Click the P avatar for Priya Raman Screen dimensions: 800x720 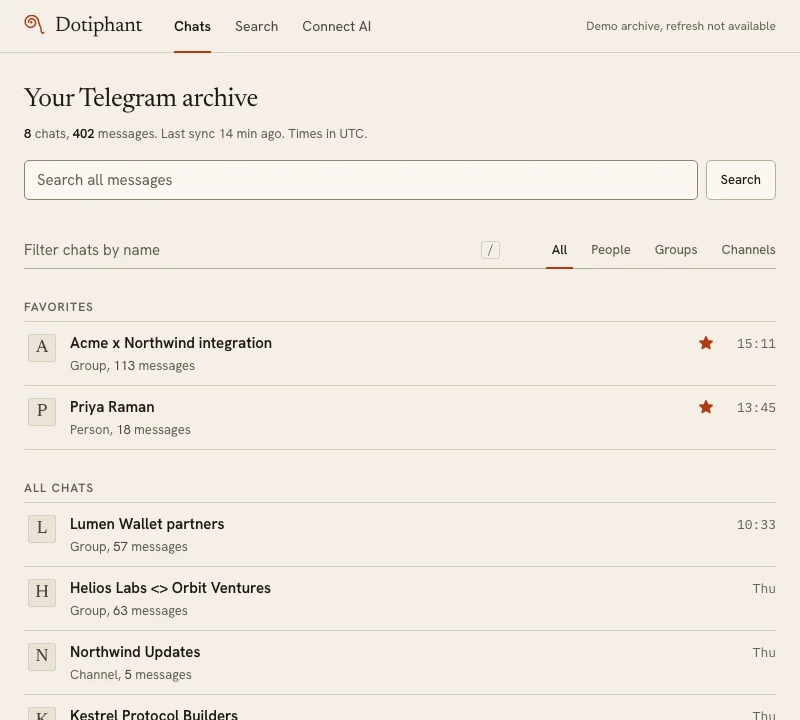[42, 412]
